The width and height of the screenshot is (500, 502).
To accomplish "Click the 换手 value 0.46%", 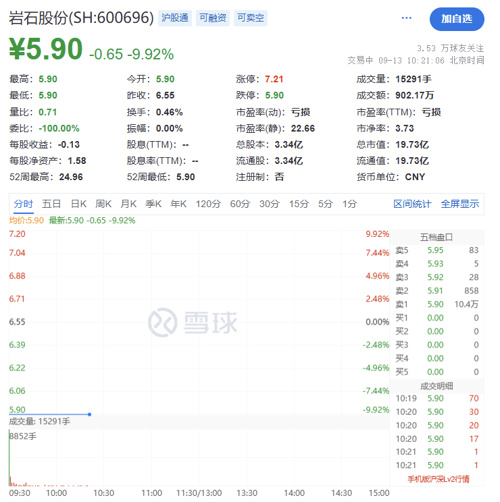I will tap(169, 112).
